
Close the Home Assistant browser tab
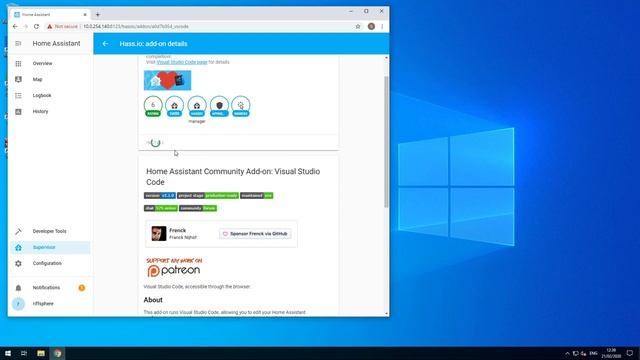pos(85,15)
